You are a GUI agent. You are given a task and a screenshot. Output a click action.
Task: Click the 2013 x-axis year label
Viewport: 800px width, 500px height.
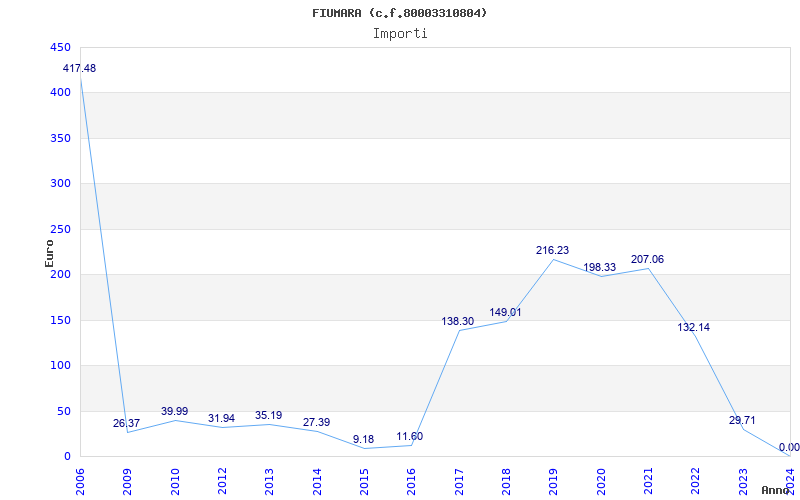coord(269,481)
